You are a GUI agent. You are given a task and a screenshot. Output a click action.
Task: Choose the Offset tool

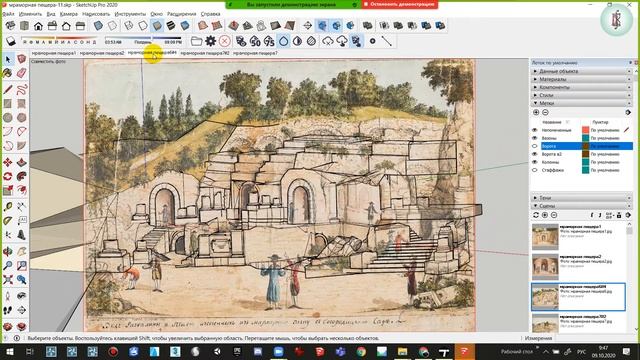coord(21,190)
